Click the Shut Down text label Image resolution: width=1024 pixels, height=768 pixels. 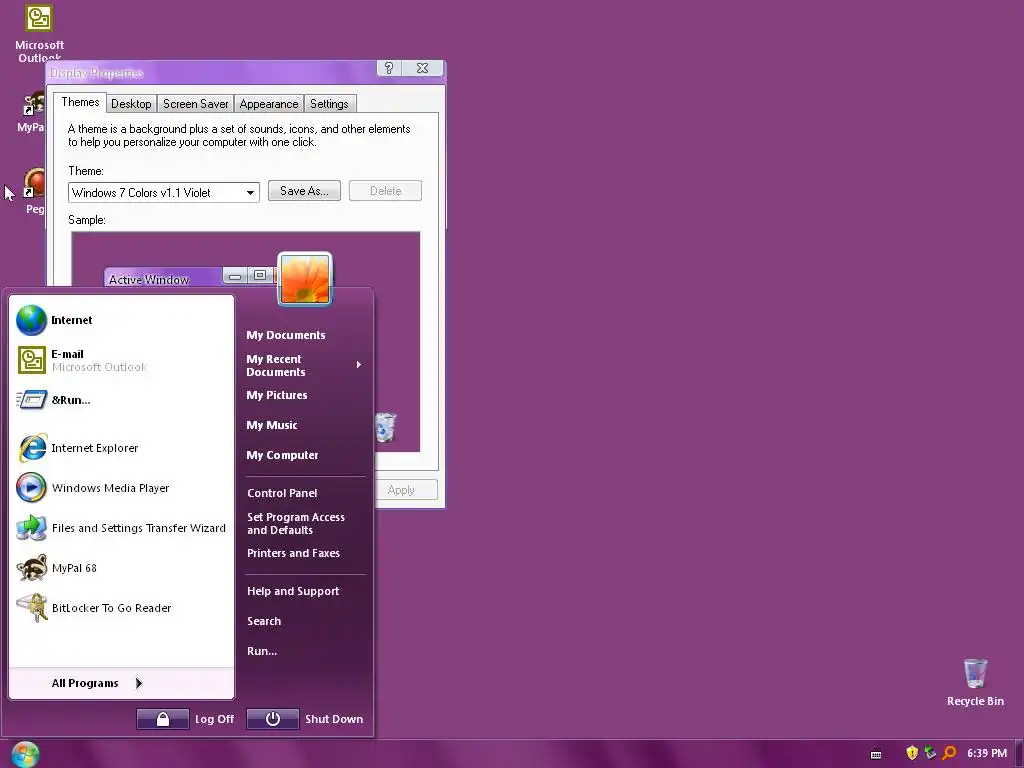334,719
